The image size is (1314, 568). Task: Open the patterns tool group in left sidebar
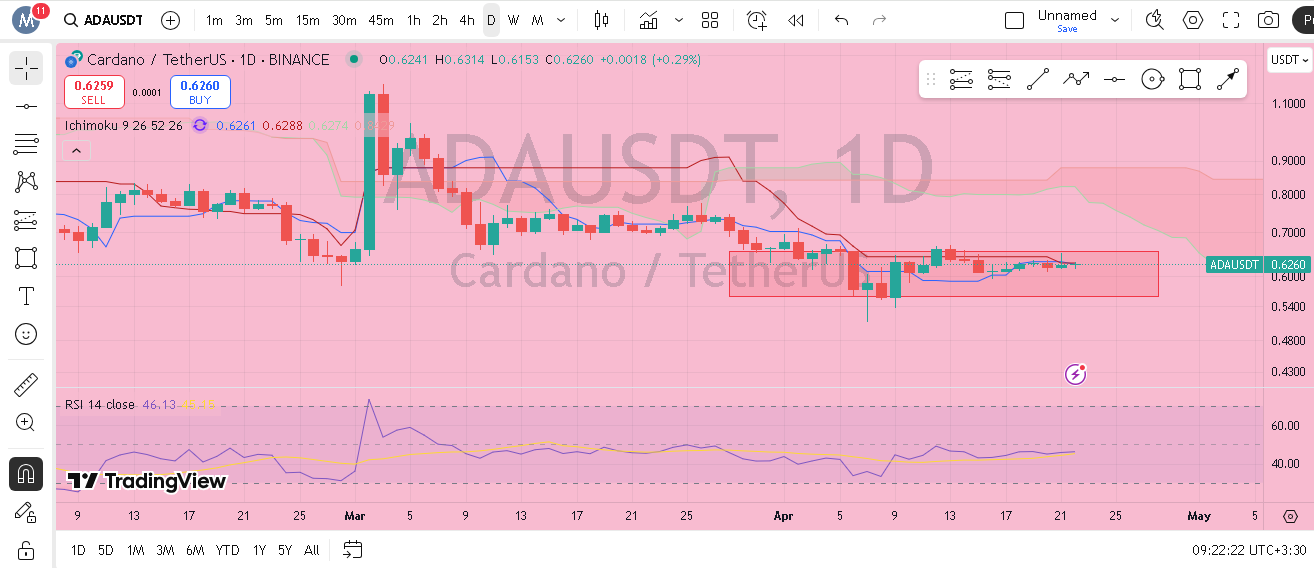26,182
